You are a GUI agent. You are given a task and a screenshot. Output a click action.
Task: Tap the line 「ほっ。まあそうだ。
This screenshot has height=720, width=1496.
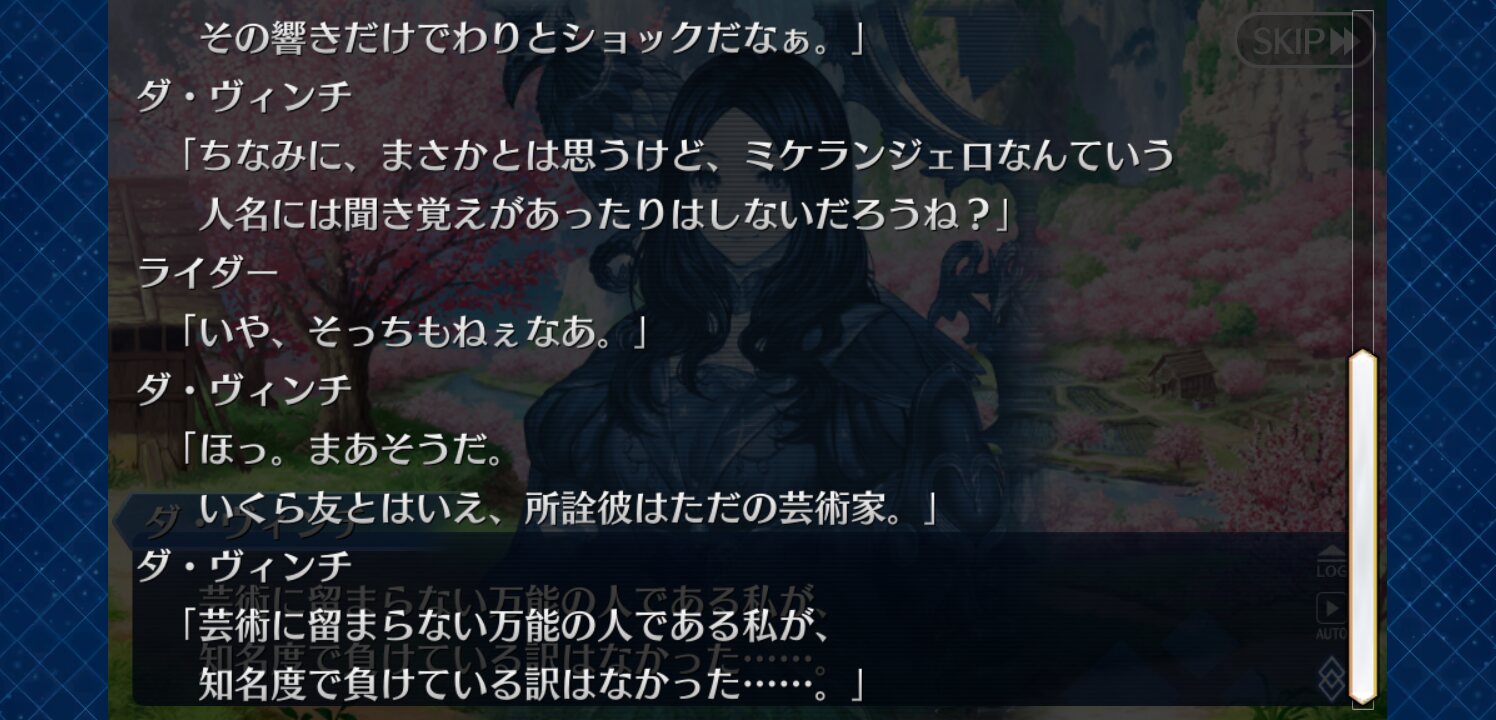(341, 451)
